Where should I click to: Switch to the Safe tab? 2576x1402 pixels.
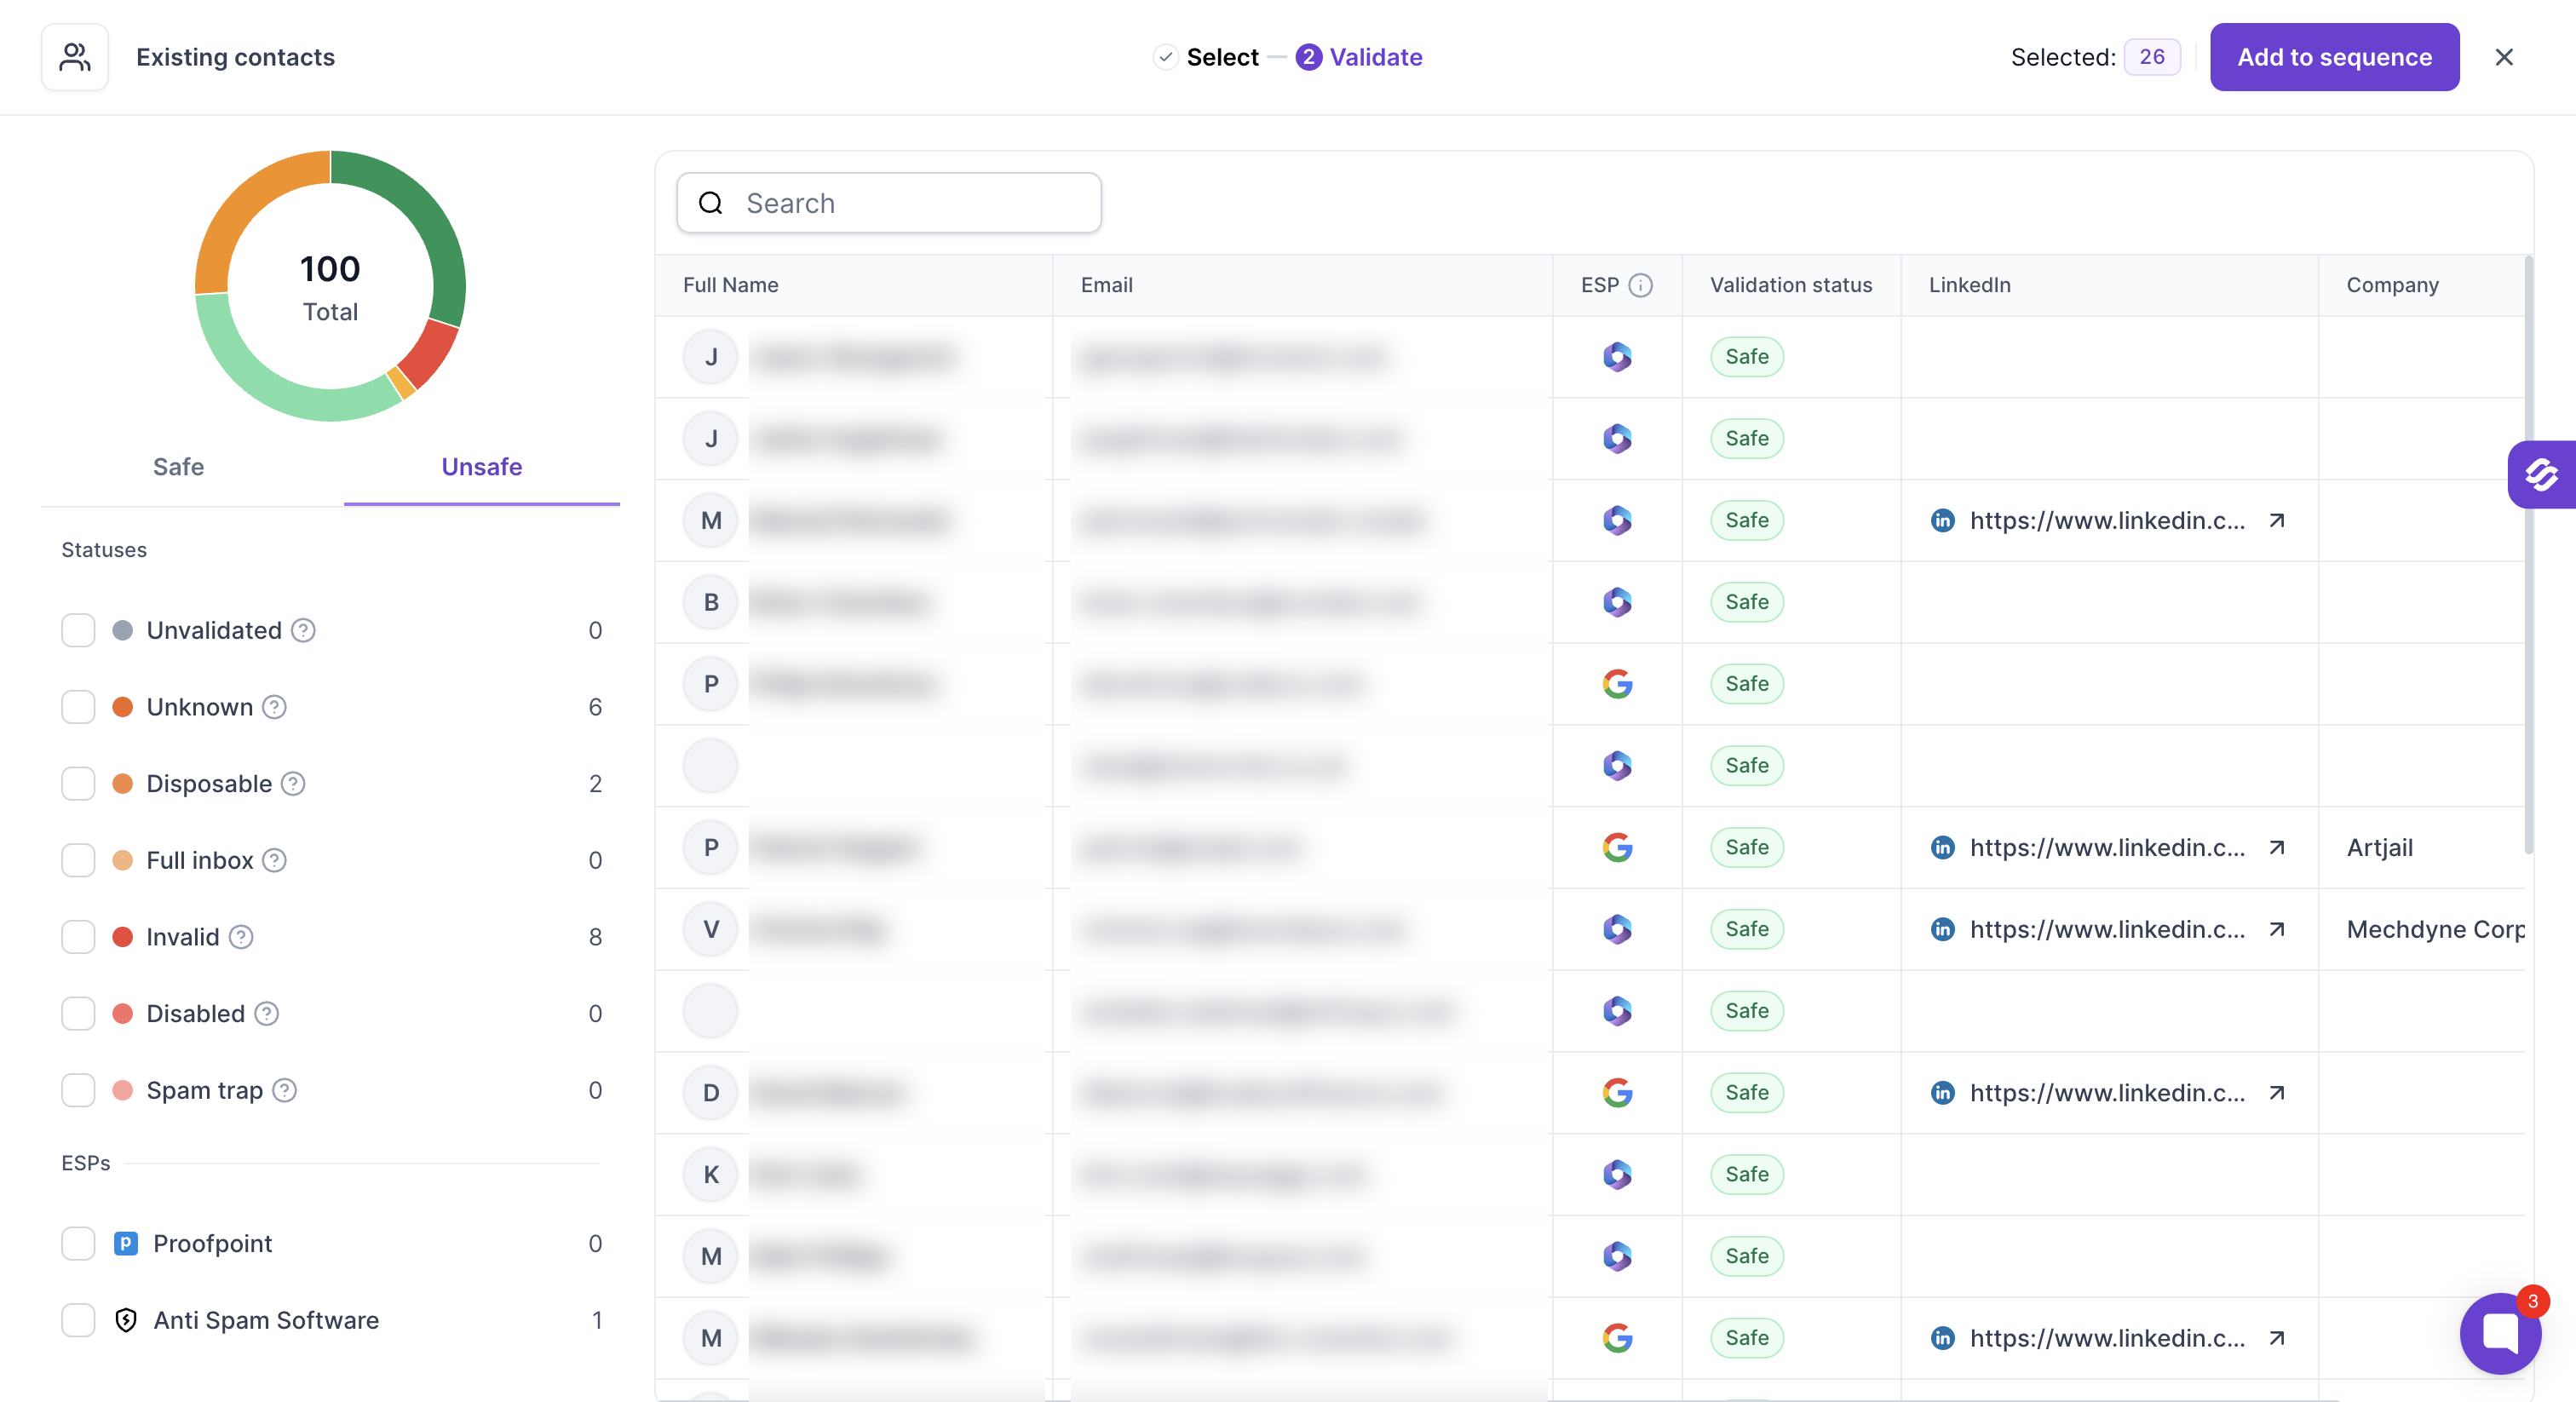point(178,467)
